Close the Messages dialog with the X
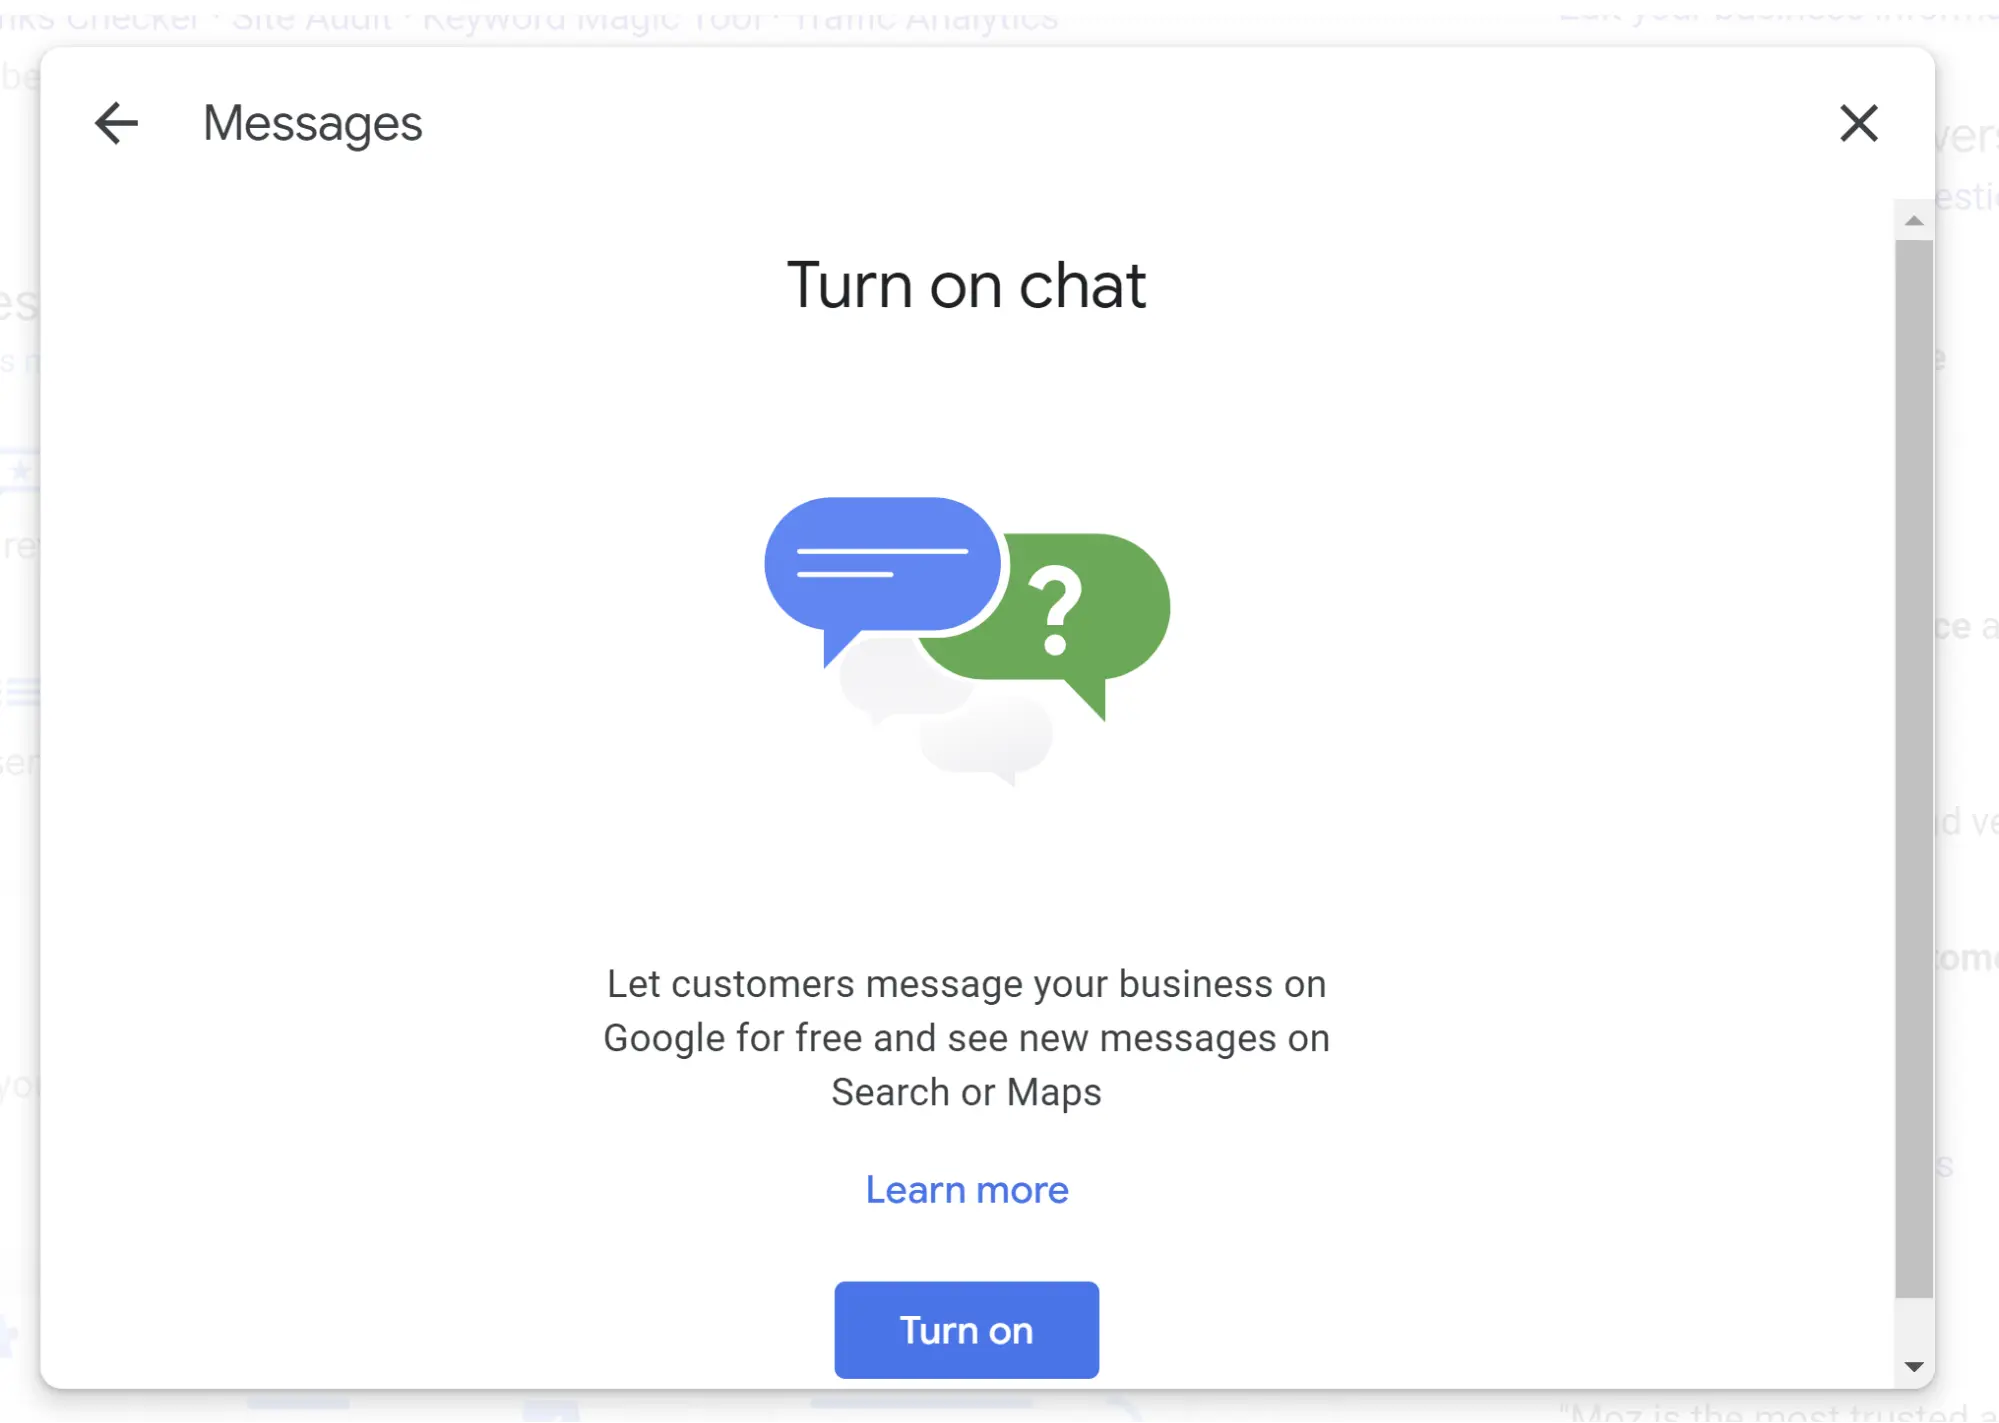 pos(1859,123)
